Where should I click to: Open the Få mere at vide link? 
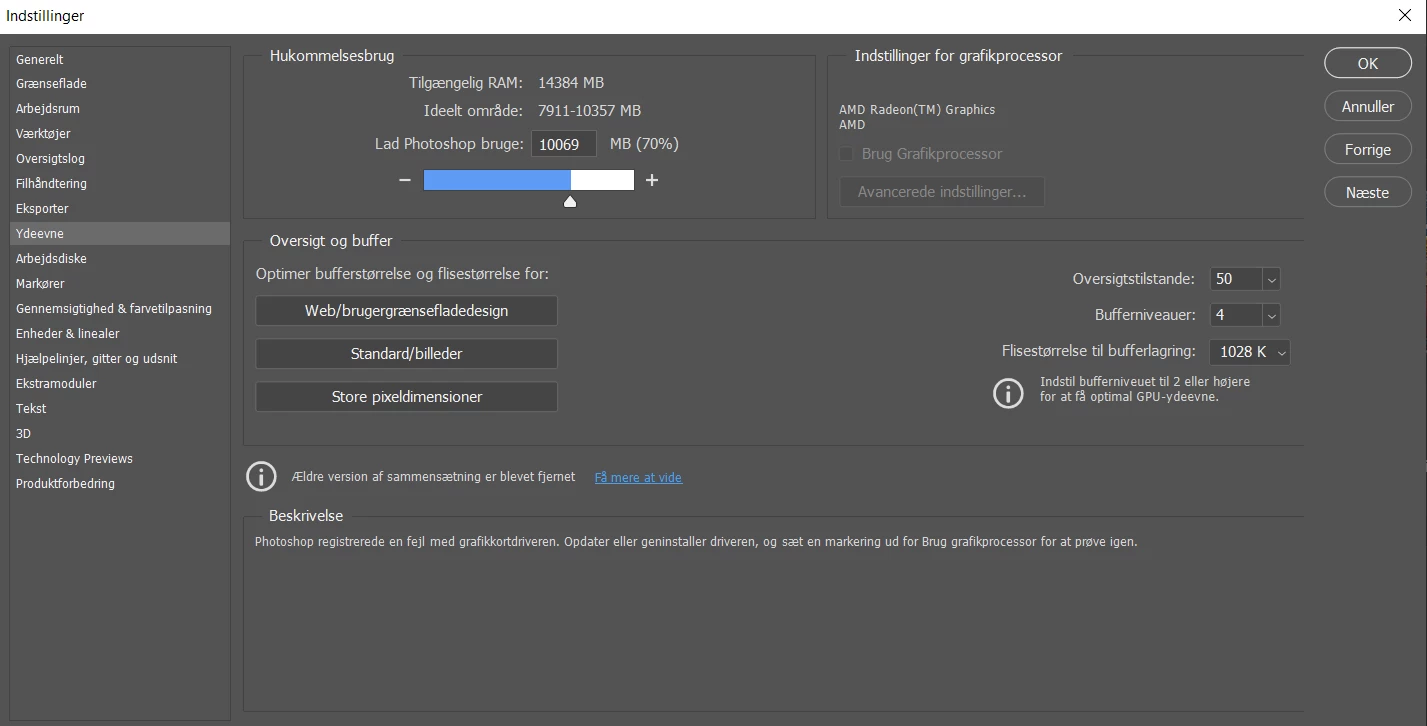click(x=638, y=478)
